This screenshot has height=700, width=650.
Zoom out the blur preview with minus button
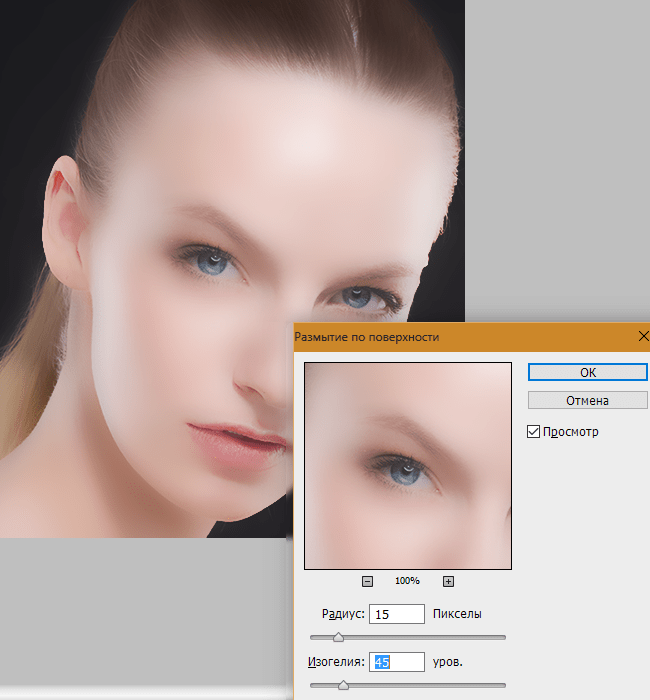367,581
